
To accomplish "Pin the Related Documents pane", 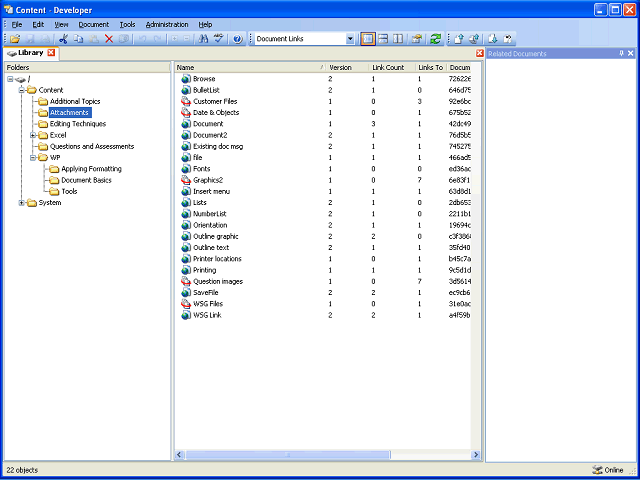I will coord(622,53).
